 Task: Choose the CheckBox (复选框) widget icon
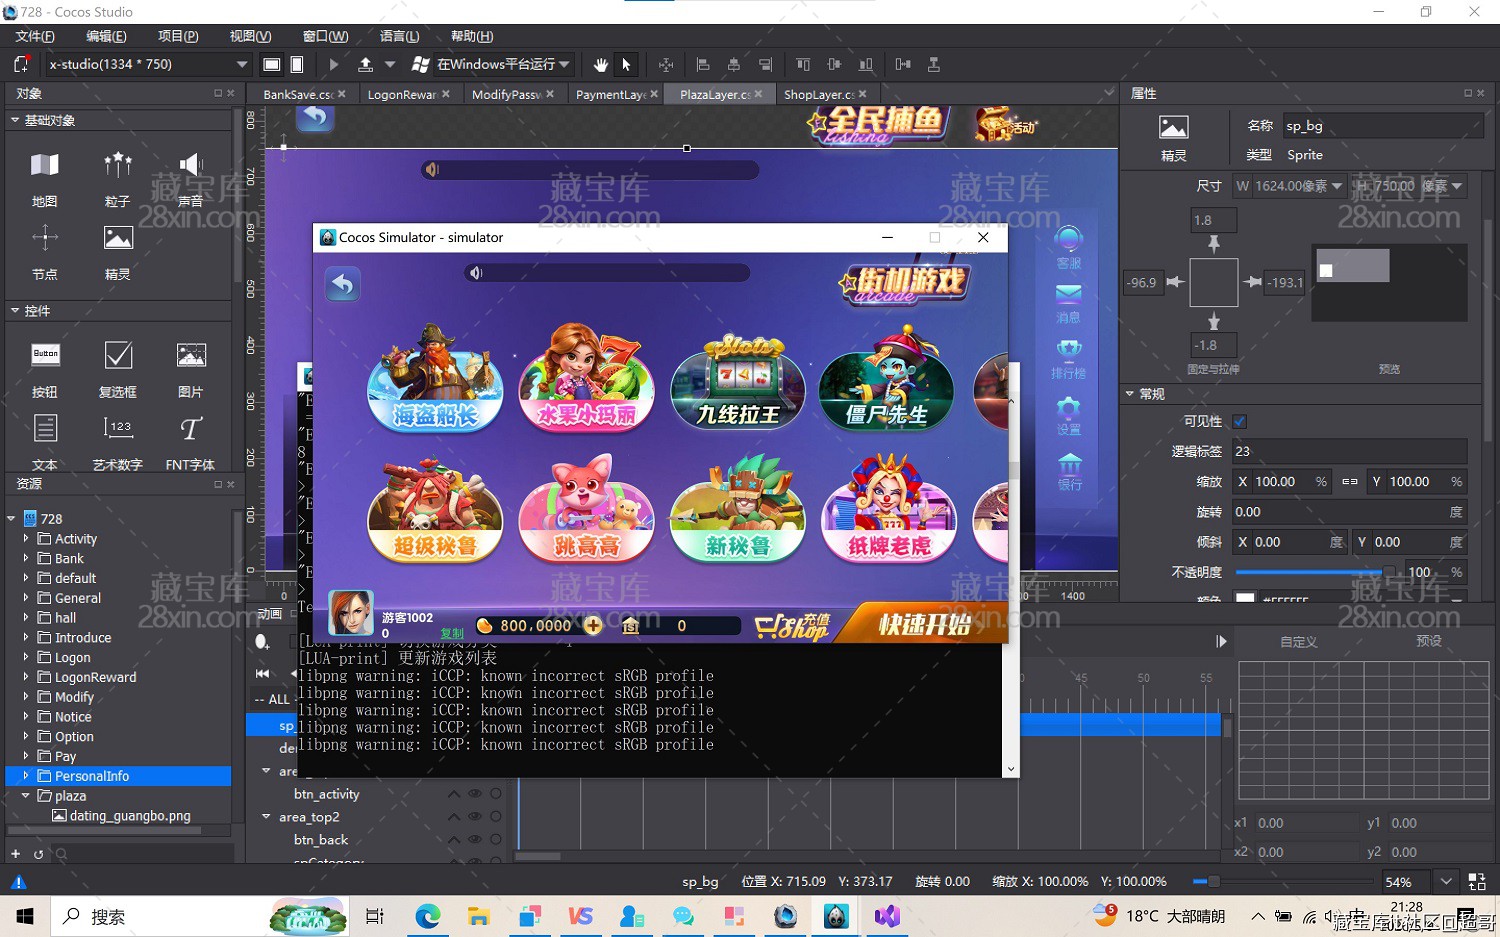[x=118, y=355]
